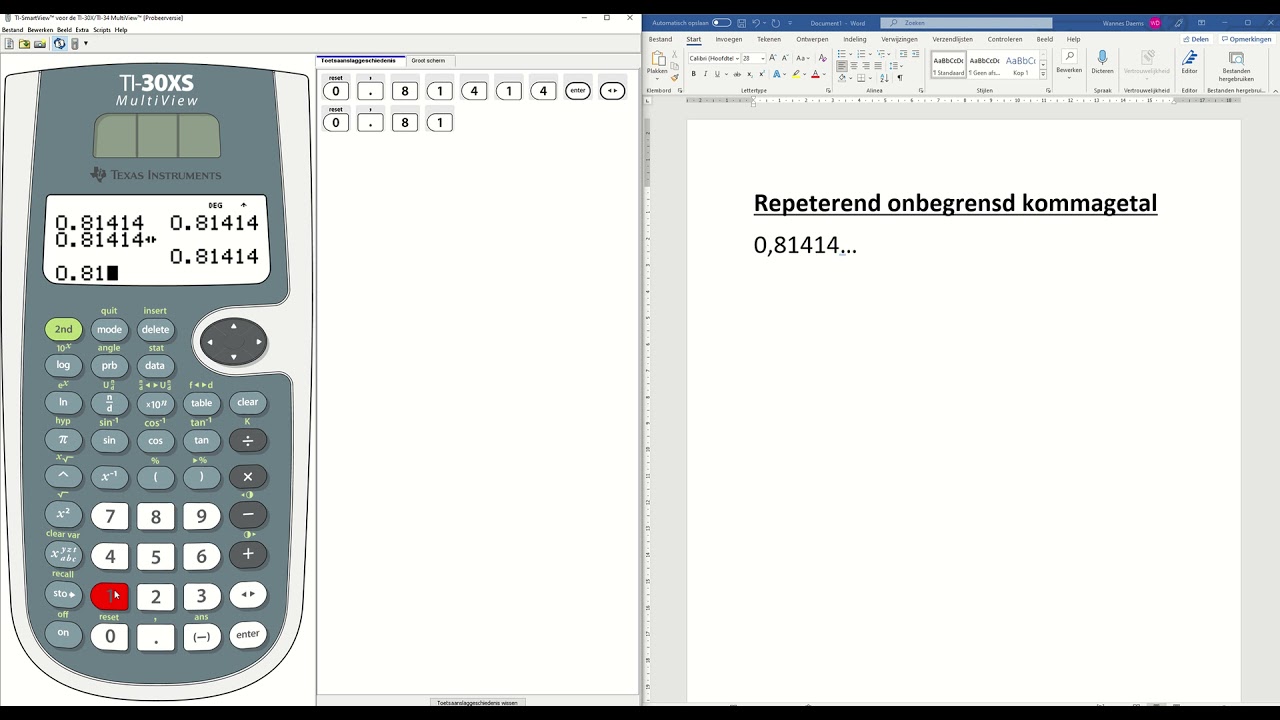The height and width of the screenshot is (720, 1280).
Task: Click the text highlight color button
Action: (x=795, y=74)
